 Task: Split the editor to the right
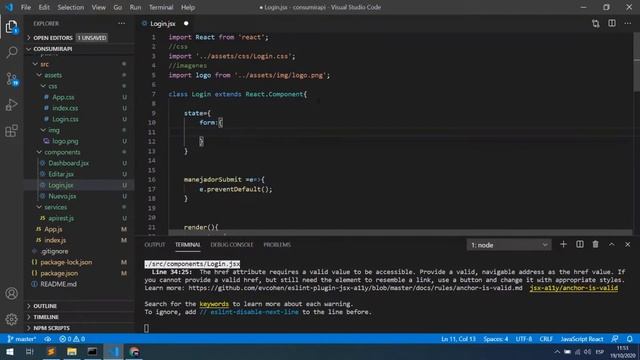tap(612, 24)
